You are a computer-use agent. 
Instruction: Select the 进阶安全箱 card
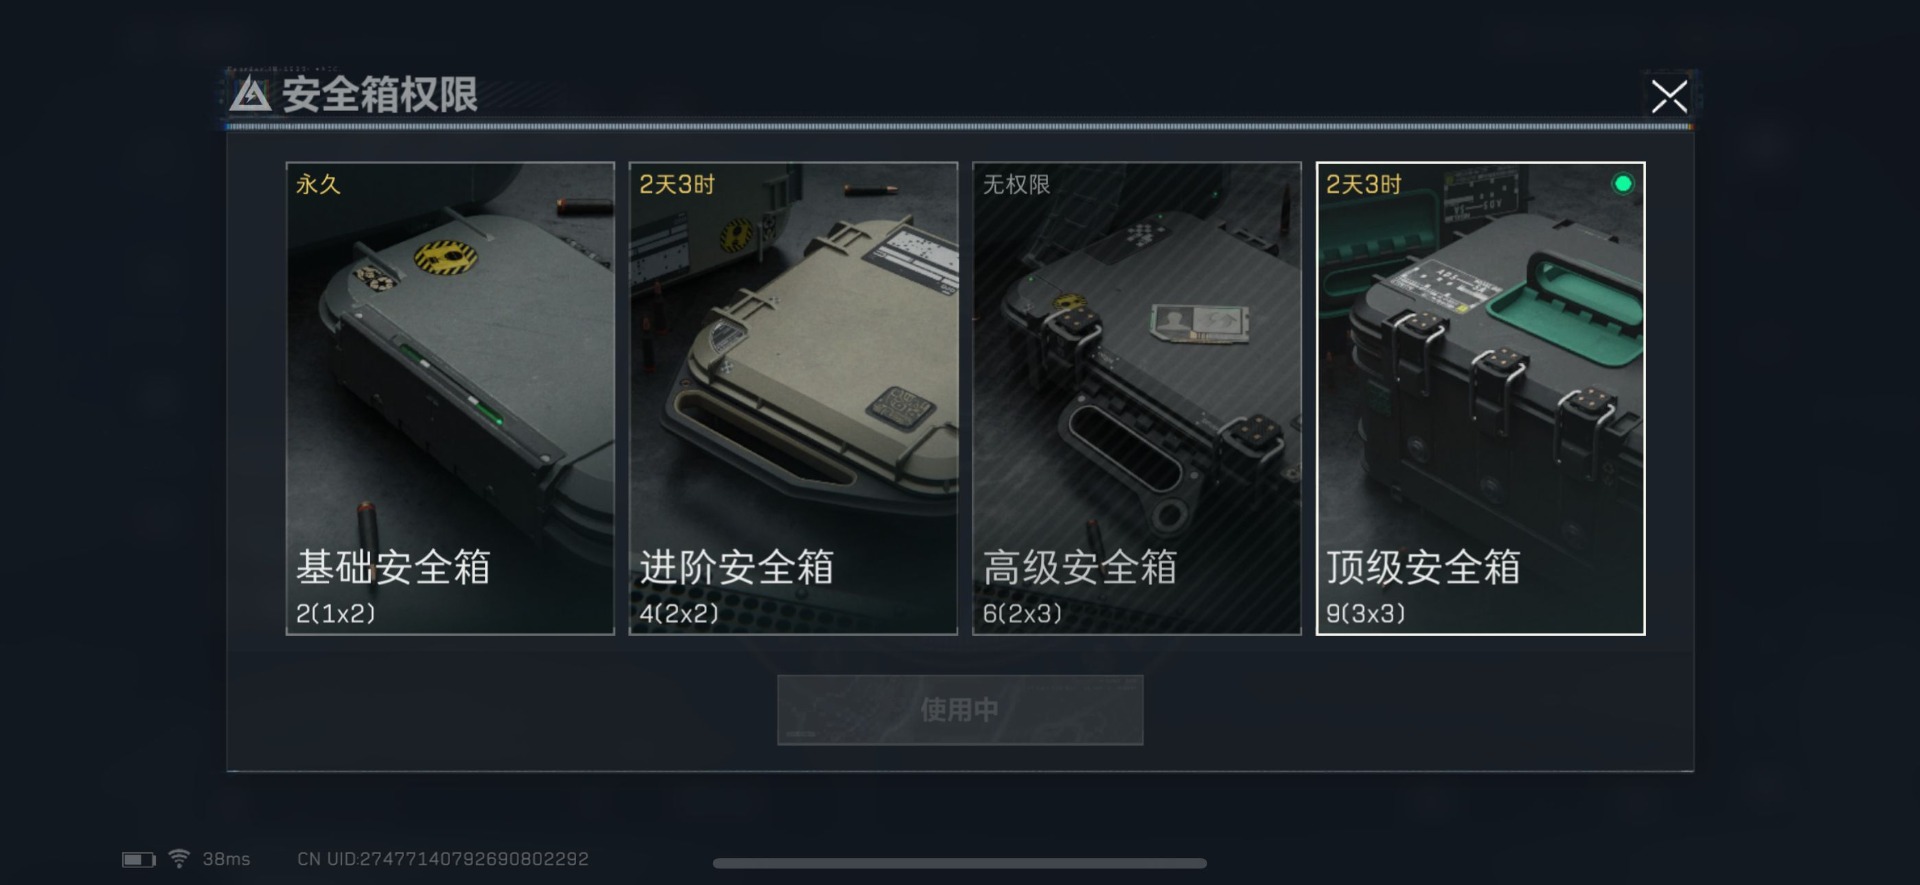tap(793, 398)
